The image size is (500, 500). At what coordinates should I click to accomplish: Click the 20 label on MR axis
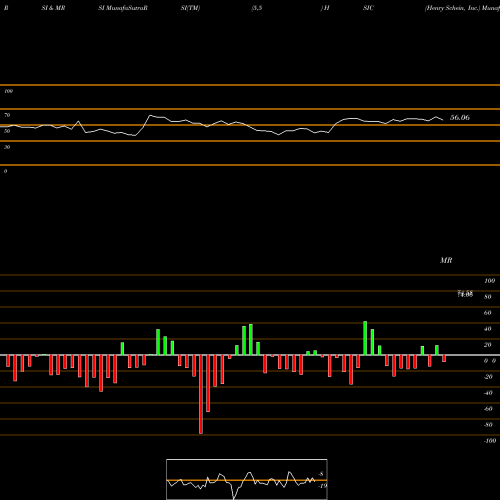pyautogui.click(x=488, y=345)
